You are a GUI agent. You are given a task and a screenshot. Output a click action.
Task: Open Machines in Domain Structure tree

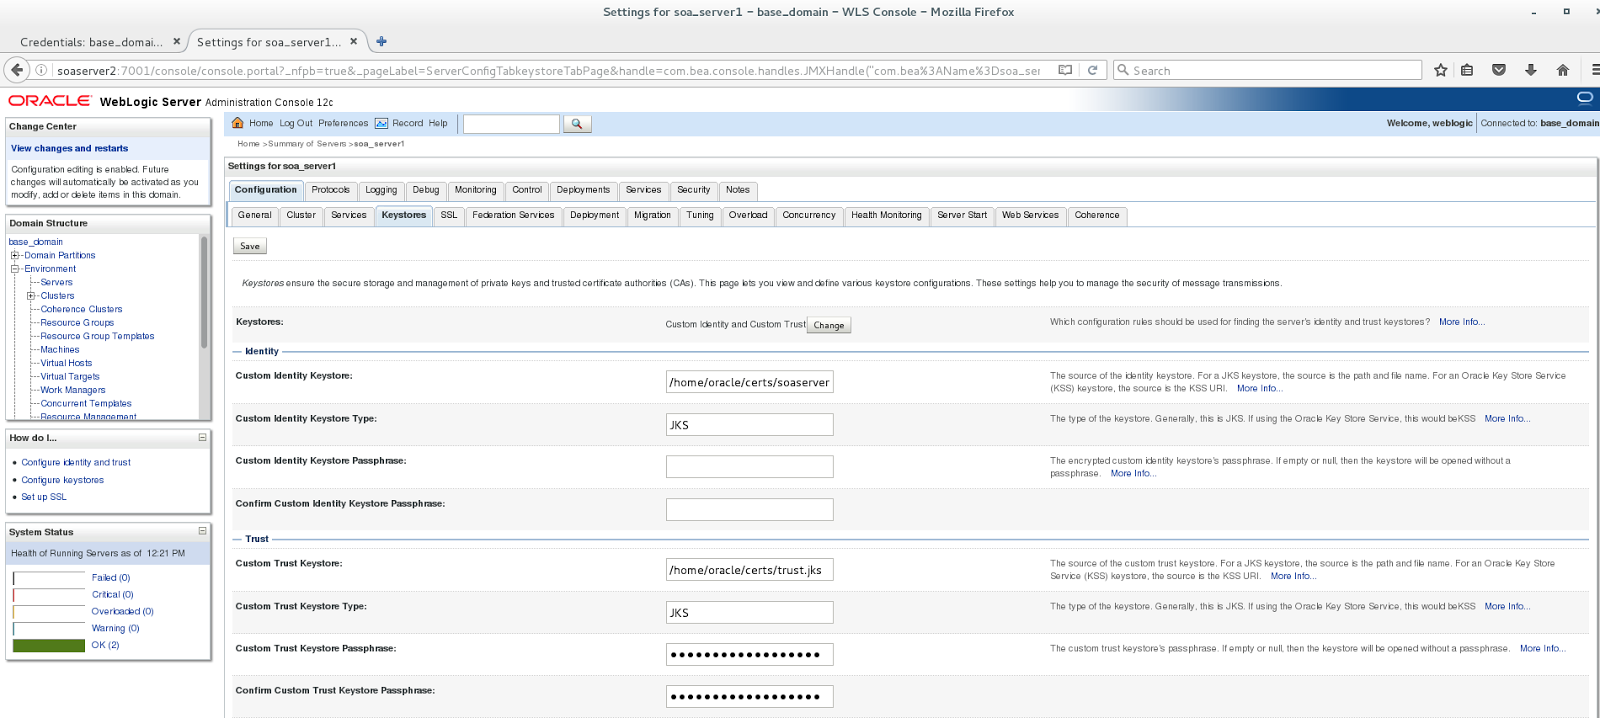[60, 350]
